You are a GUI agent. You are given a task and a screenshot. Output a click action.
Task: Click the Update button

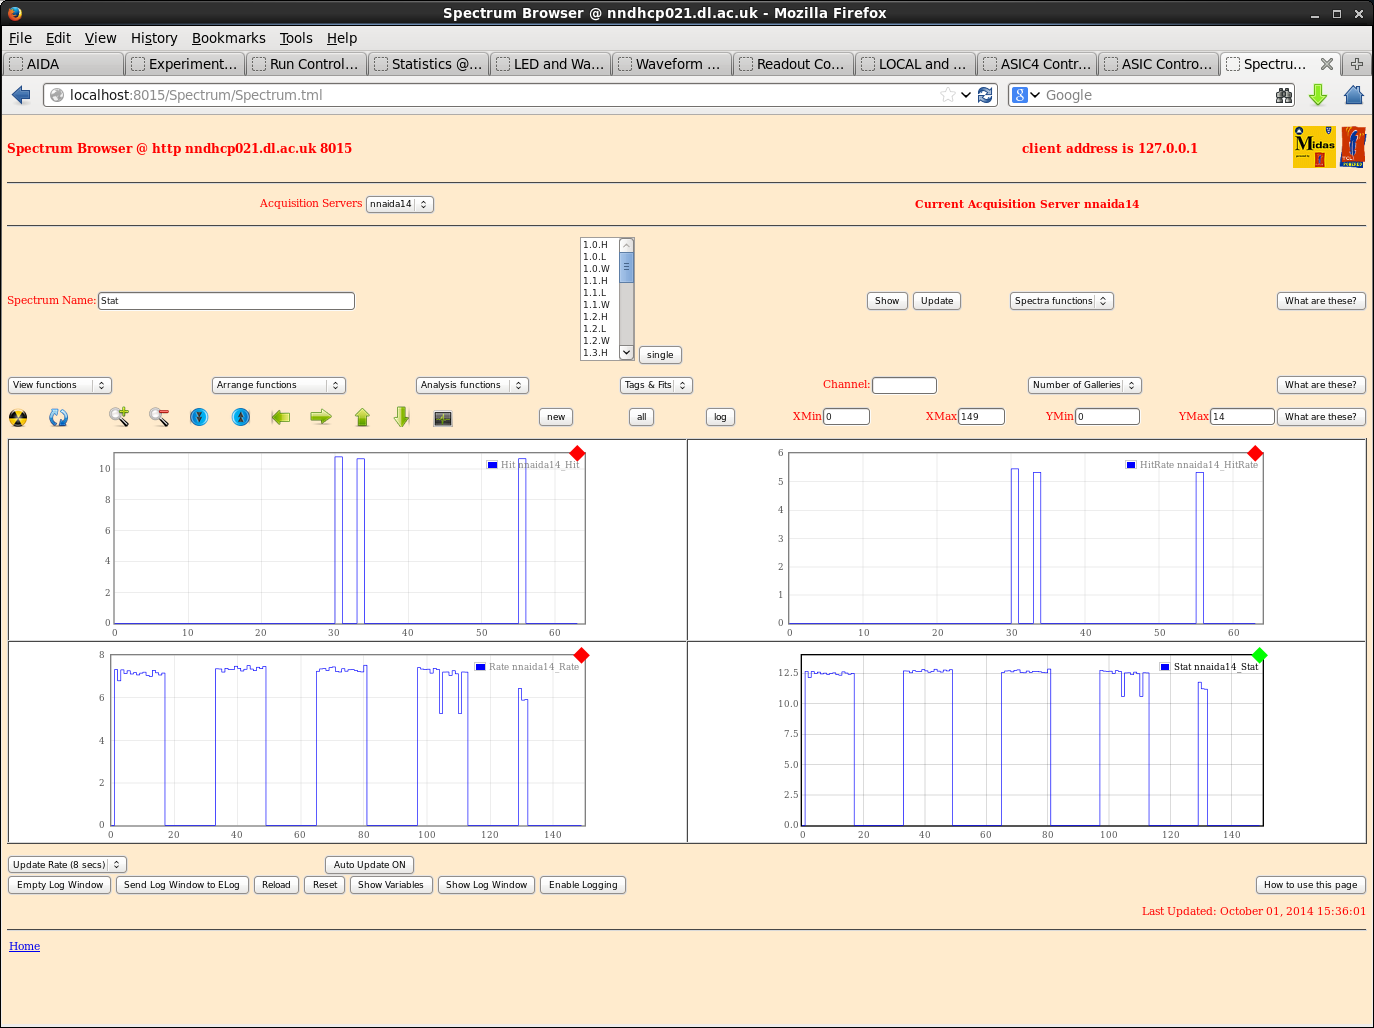(937, 301)
